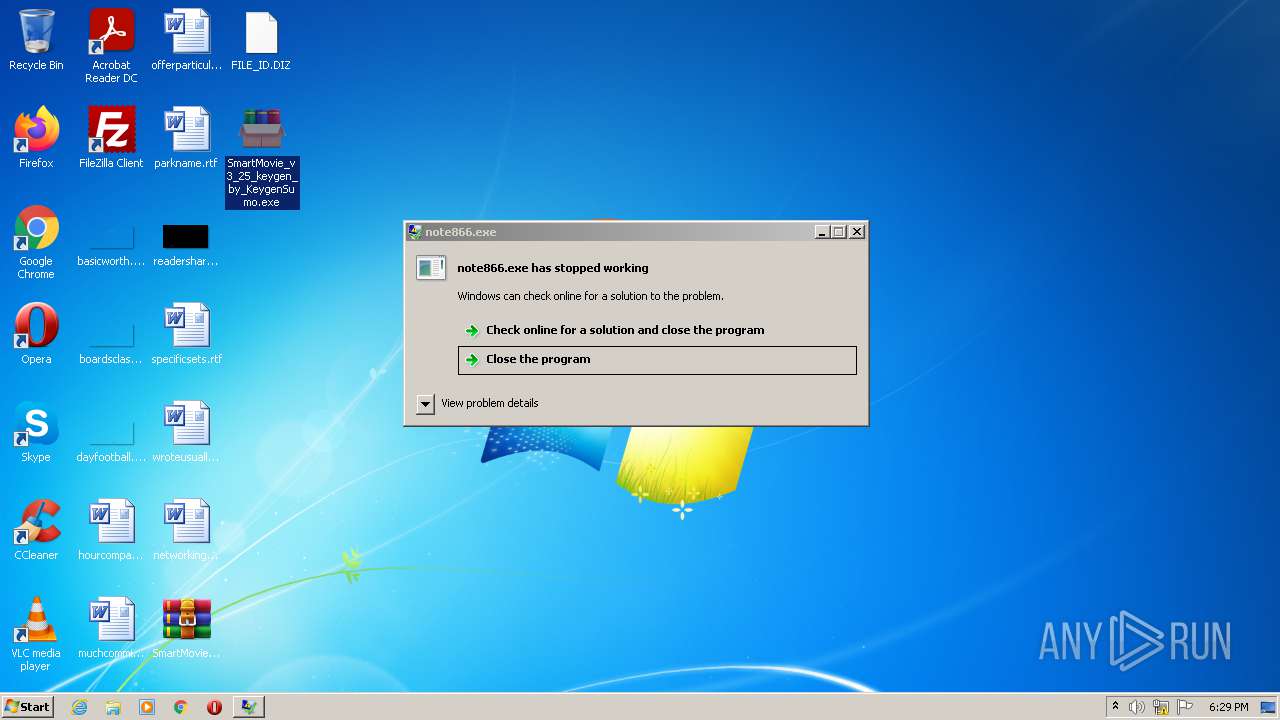The width and height of the screenshot is (1280, 720).
Task: Launch the Google Chrome desktop shortcut
Action: (36, 243)
